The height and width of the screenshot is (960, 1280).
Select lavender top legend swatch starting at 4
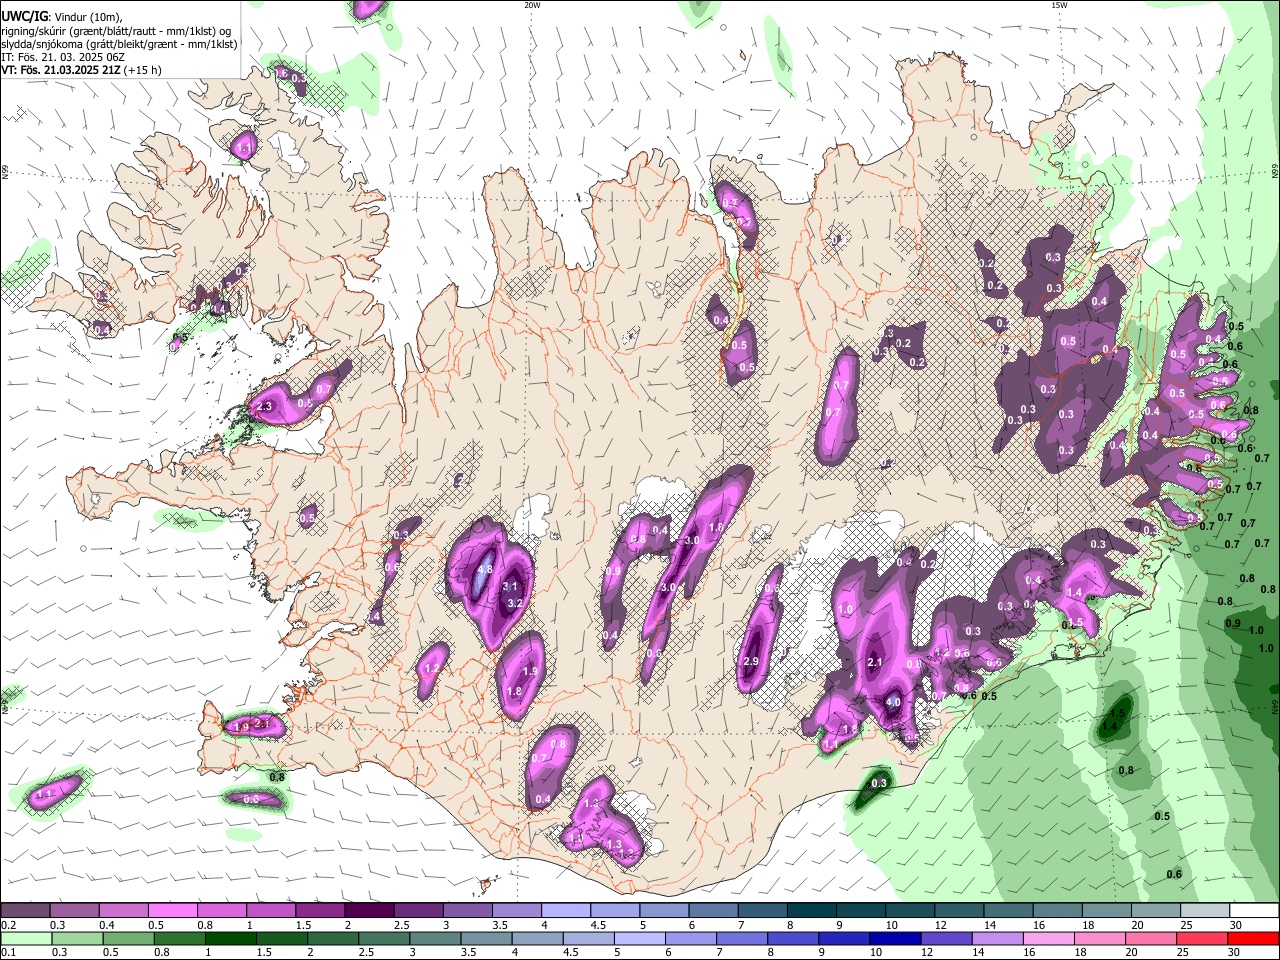566,910
